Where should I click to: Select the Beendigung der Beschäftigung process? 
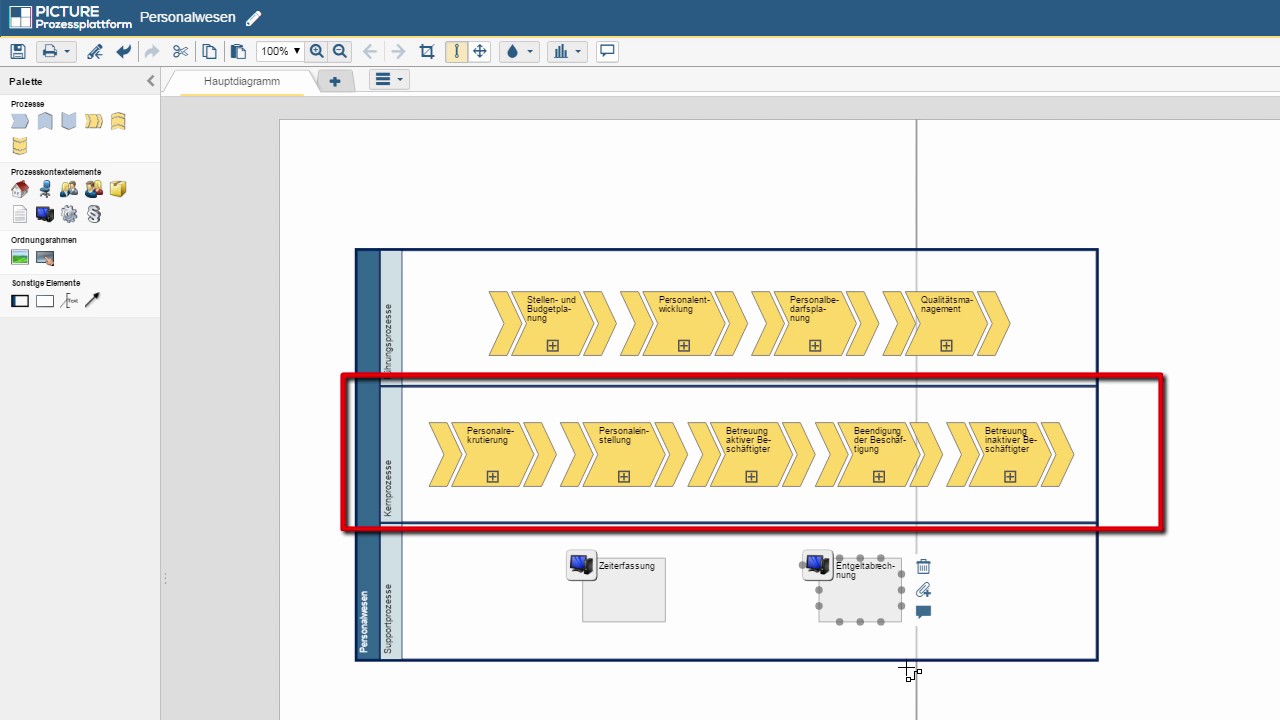point(879,454)
